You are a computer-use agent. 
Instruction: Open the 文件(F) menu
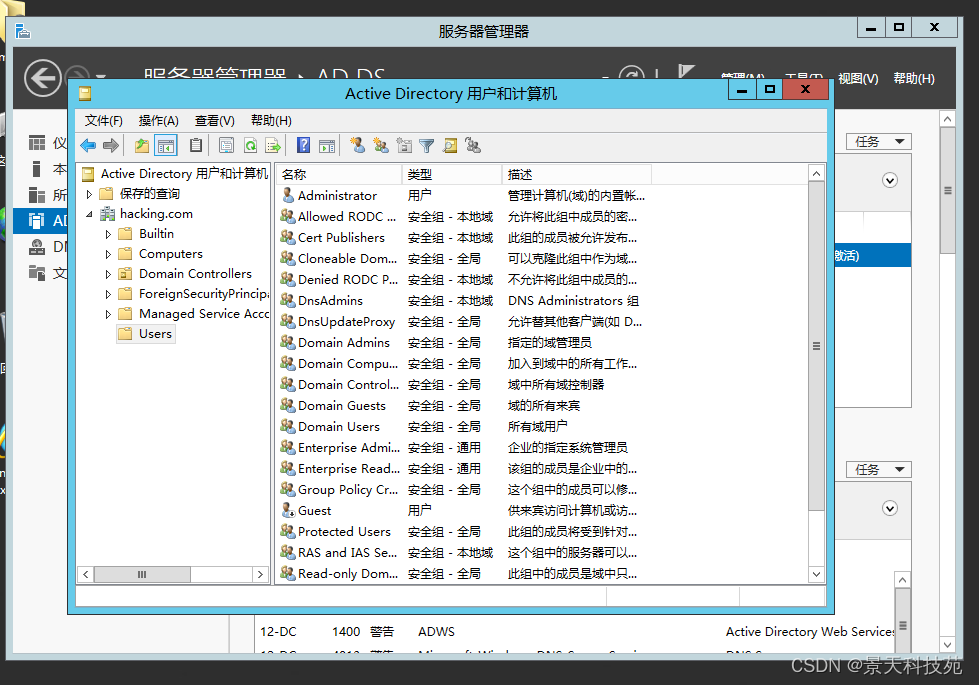coord(104,121)
